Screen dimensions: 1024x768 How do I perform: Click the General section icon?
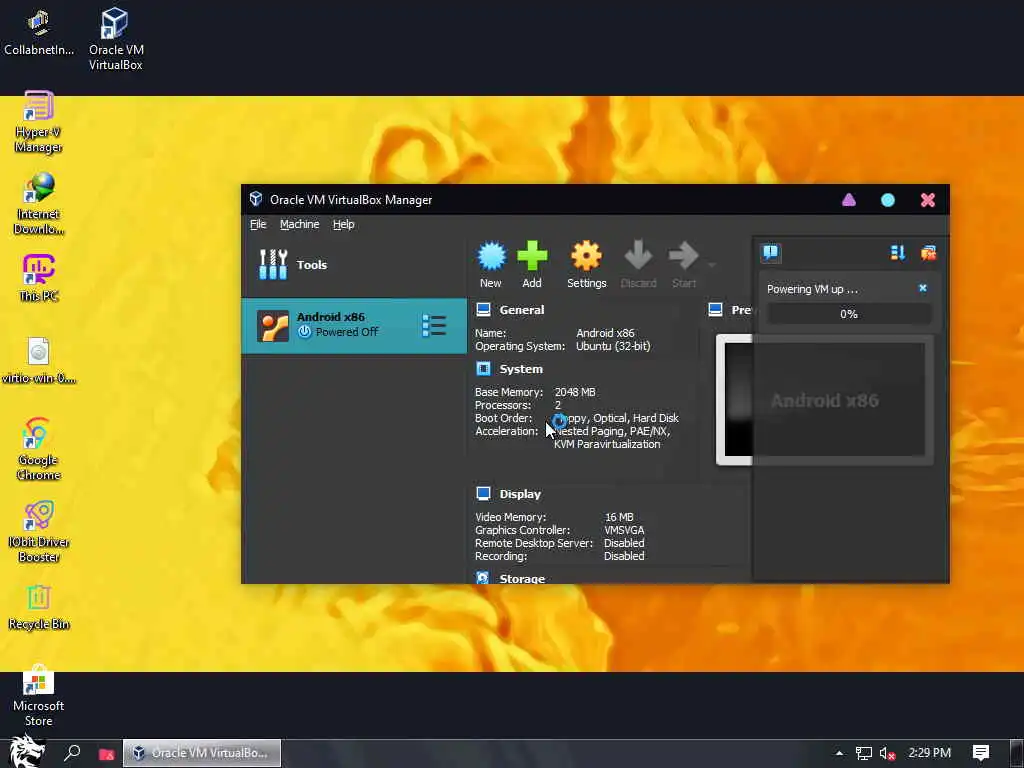click(x=483, y=310)
